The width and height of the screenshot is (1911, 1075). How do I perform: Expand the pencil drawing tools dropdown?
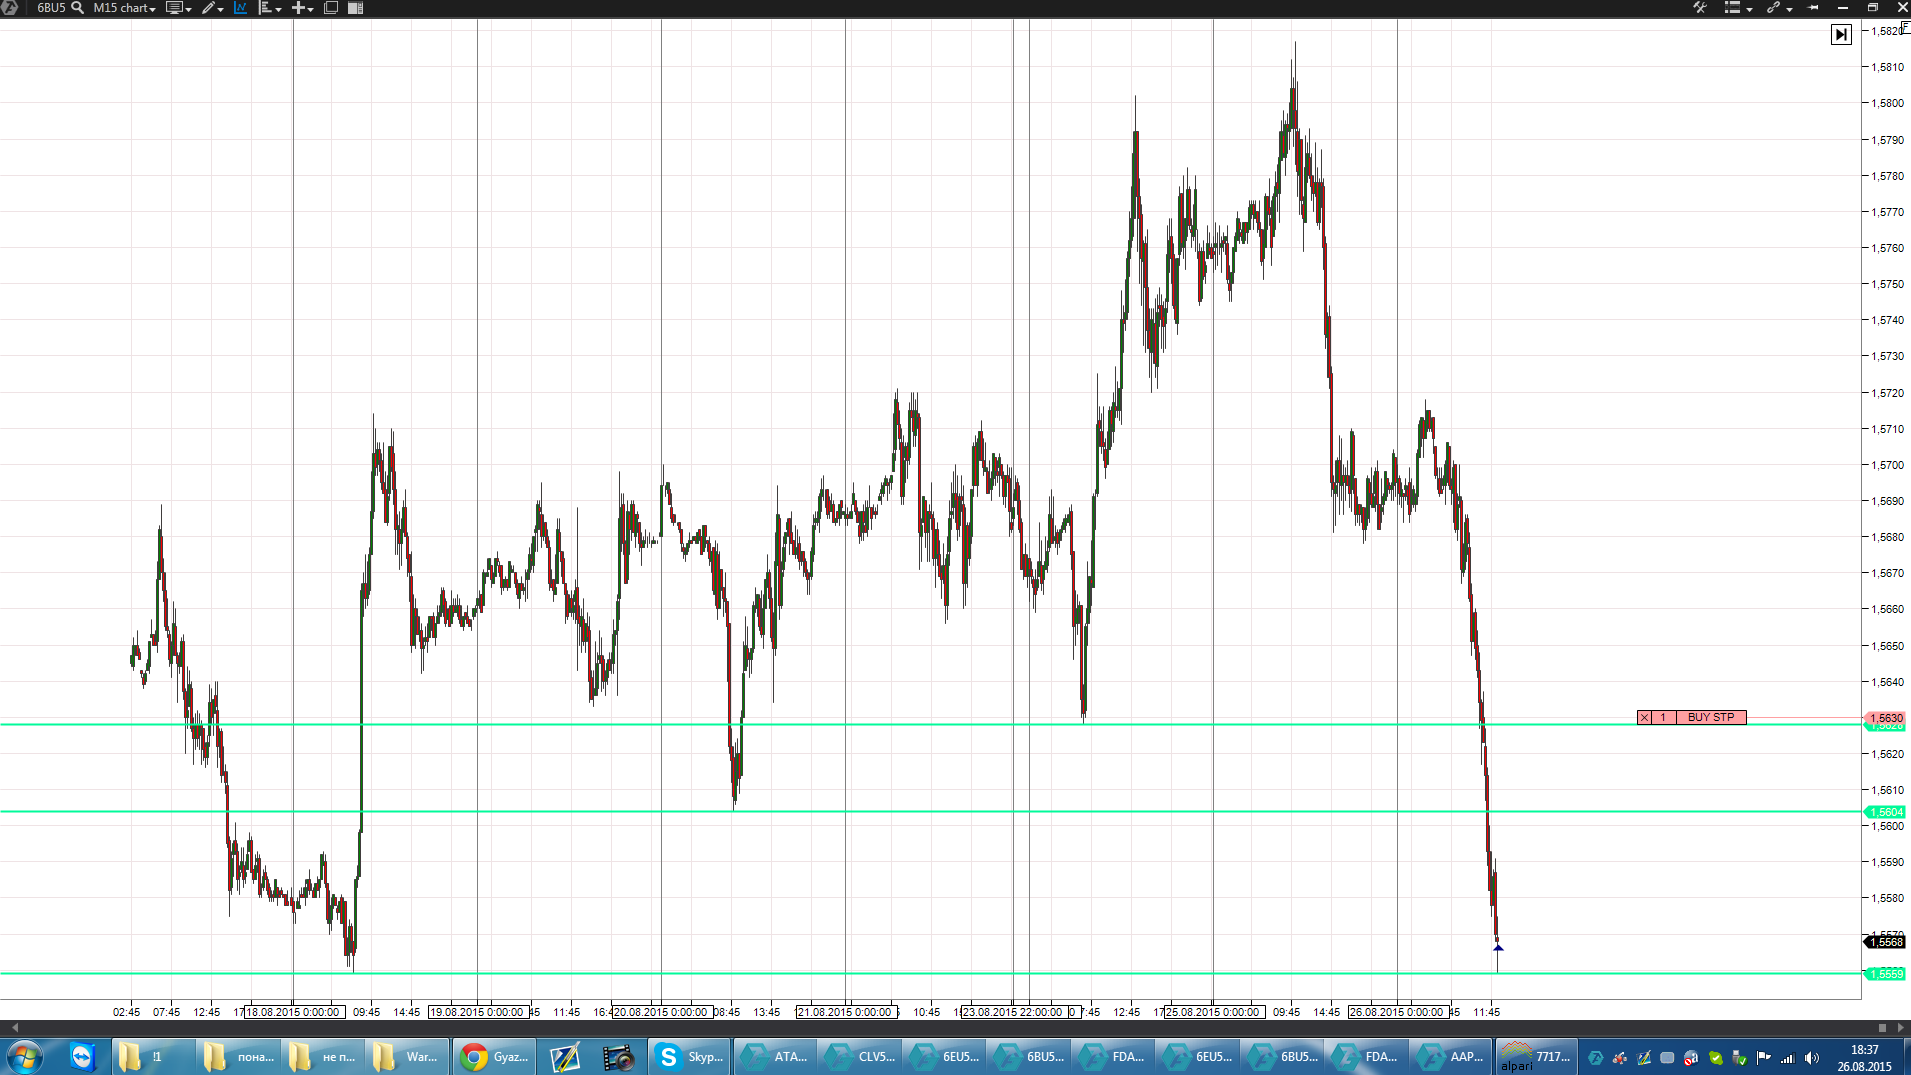212,8
